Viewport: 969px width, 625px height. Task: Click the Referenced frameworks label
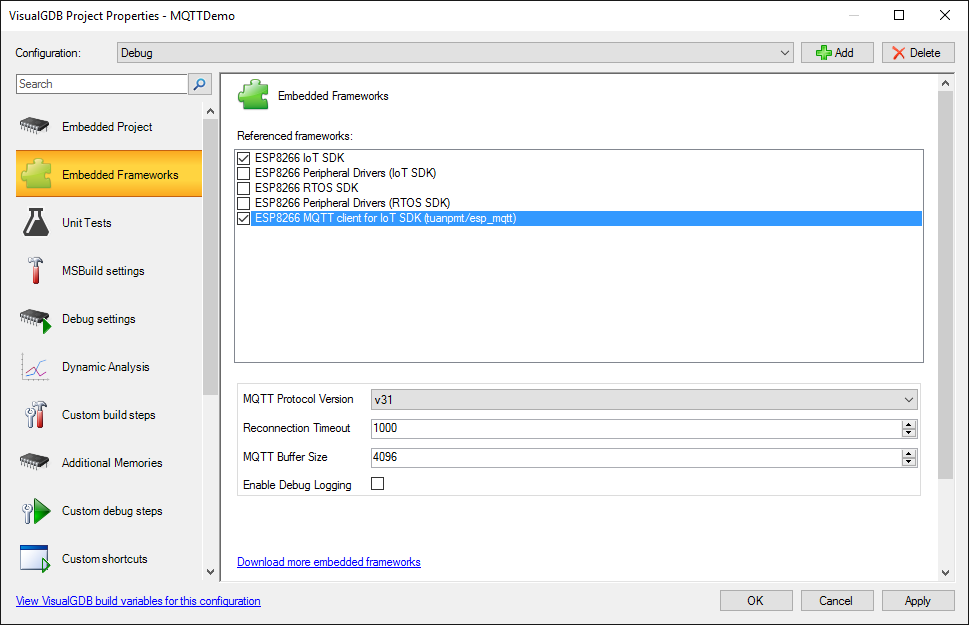[295, 136]
